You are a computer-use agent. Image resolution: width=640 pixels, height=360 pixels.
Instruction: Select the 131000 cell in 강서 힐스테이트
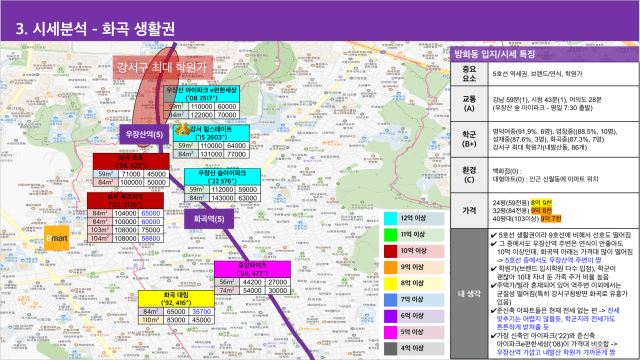click(x=211, y=154)
